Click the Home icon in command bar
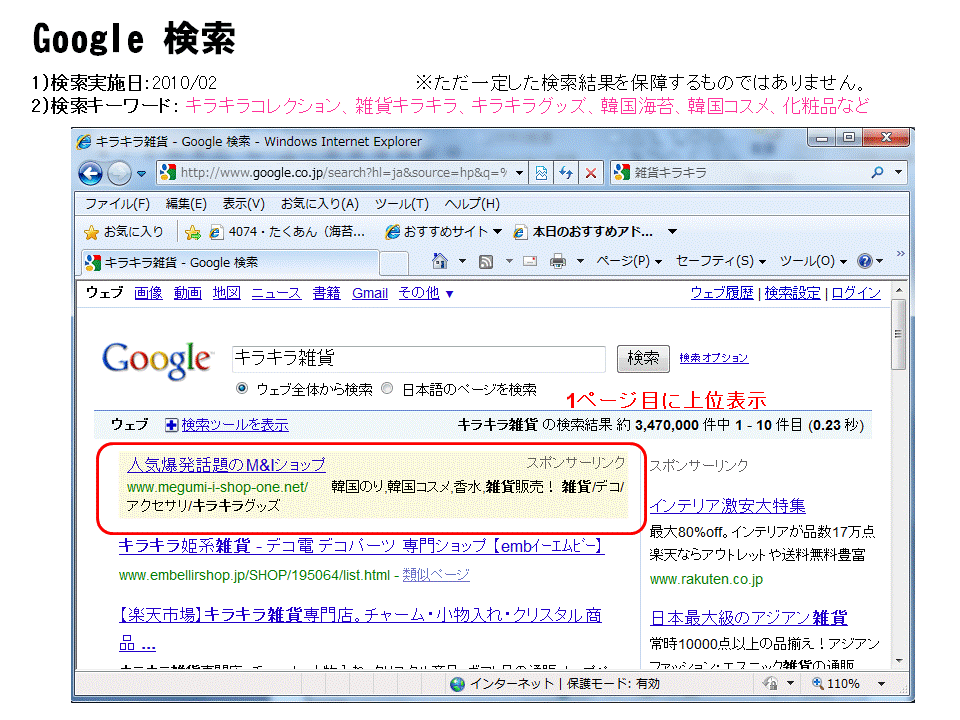Viewport: 960px width, 720px height. point(440,261)
